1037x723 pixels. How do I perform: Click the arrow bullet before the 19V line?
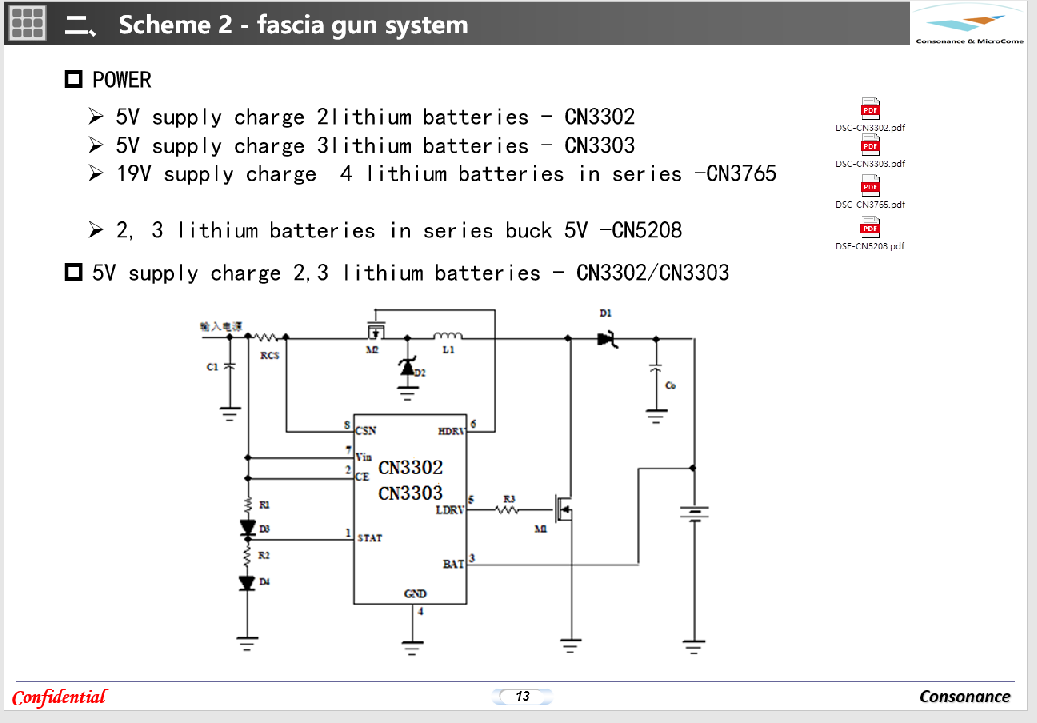coord(96,173)
